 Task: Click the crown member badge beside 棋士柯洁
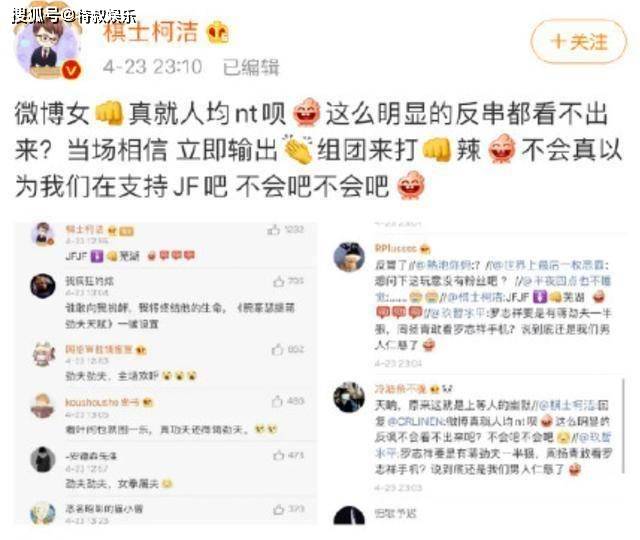click(x=217, y=33)
